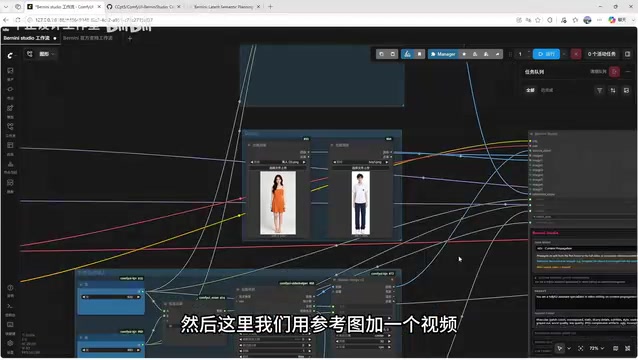Select the completed (已完成) filter in the task queue
Viewport: 638px width, 360px height.
pos(547,90)
